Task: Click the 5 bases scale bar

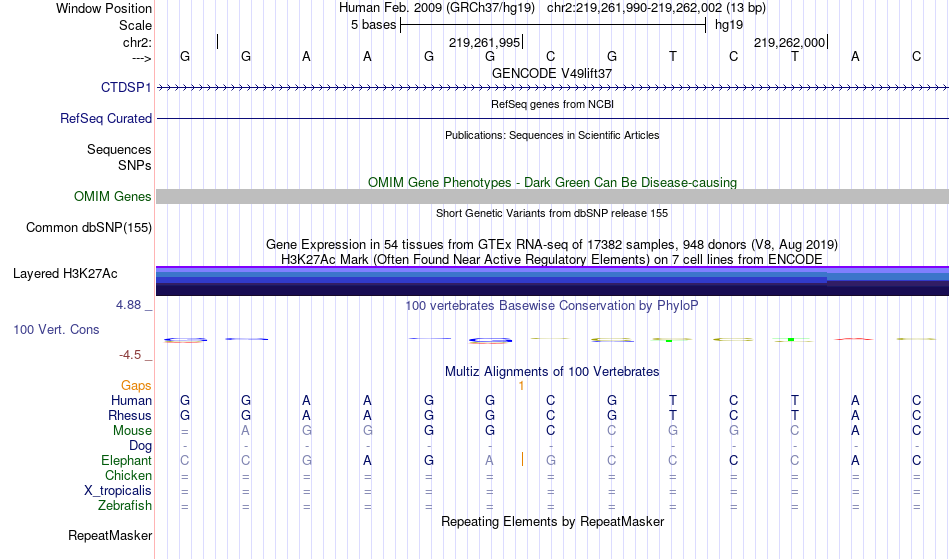Action: pos(553,25)
